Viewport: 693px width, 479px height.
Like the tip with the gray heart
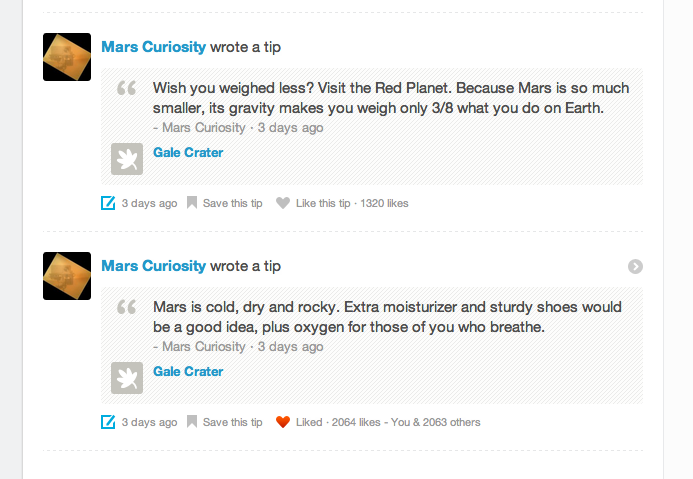[x=283, y=203]
